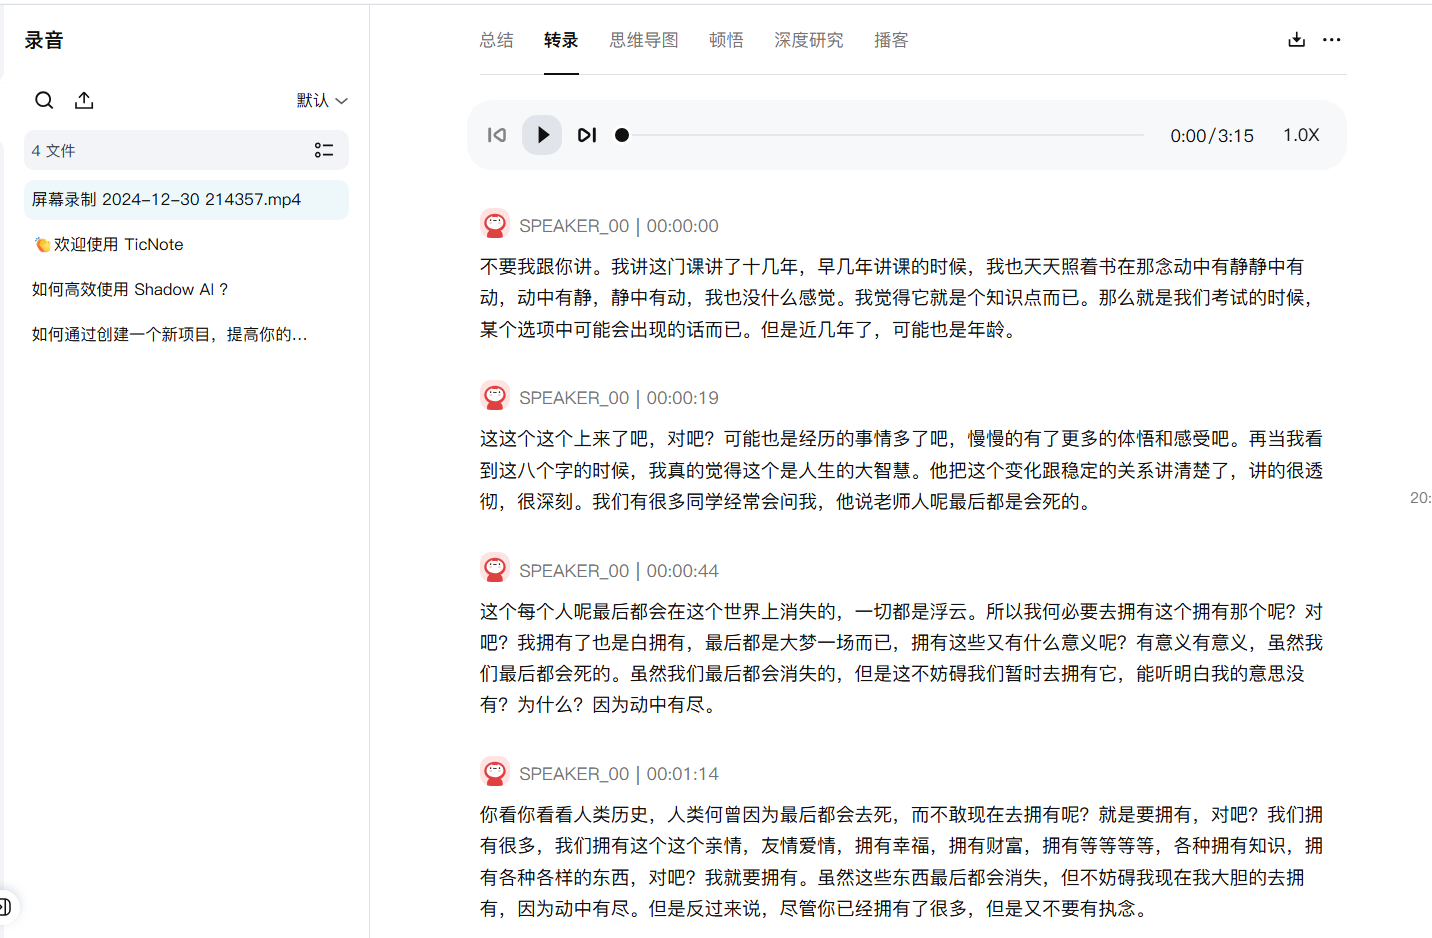Click transcript paragraph starting 你看你看看人类历史

click(900, 861)
